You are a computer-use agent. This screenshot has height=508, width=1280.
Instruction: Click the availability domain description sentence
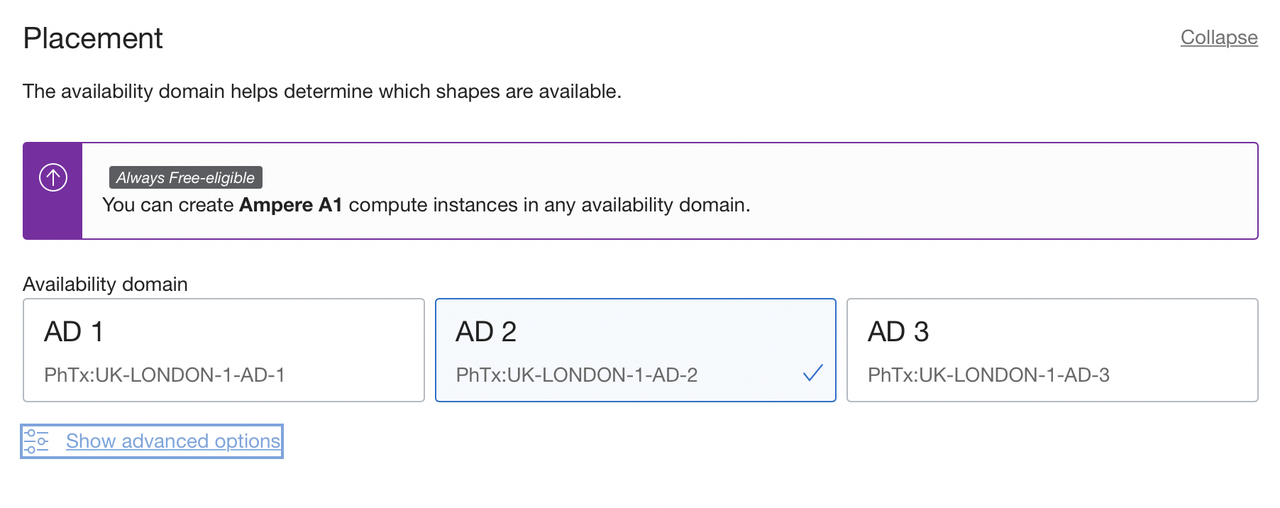pyautogui.click(x=322, y=92)
